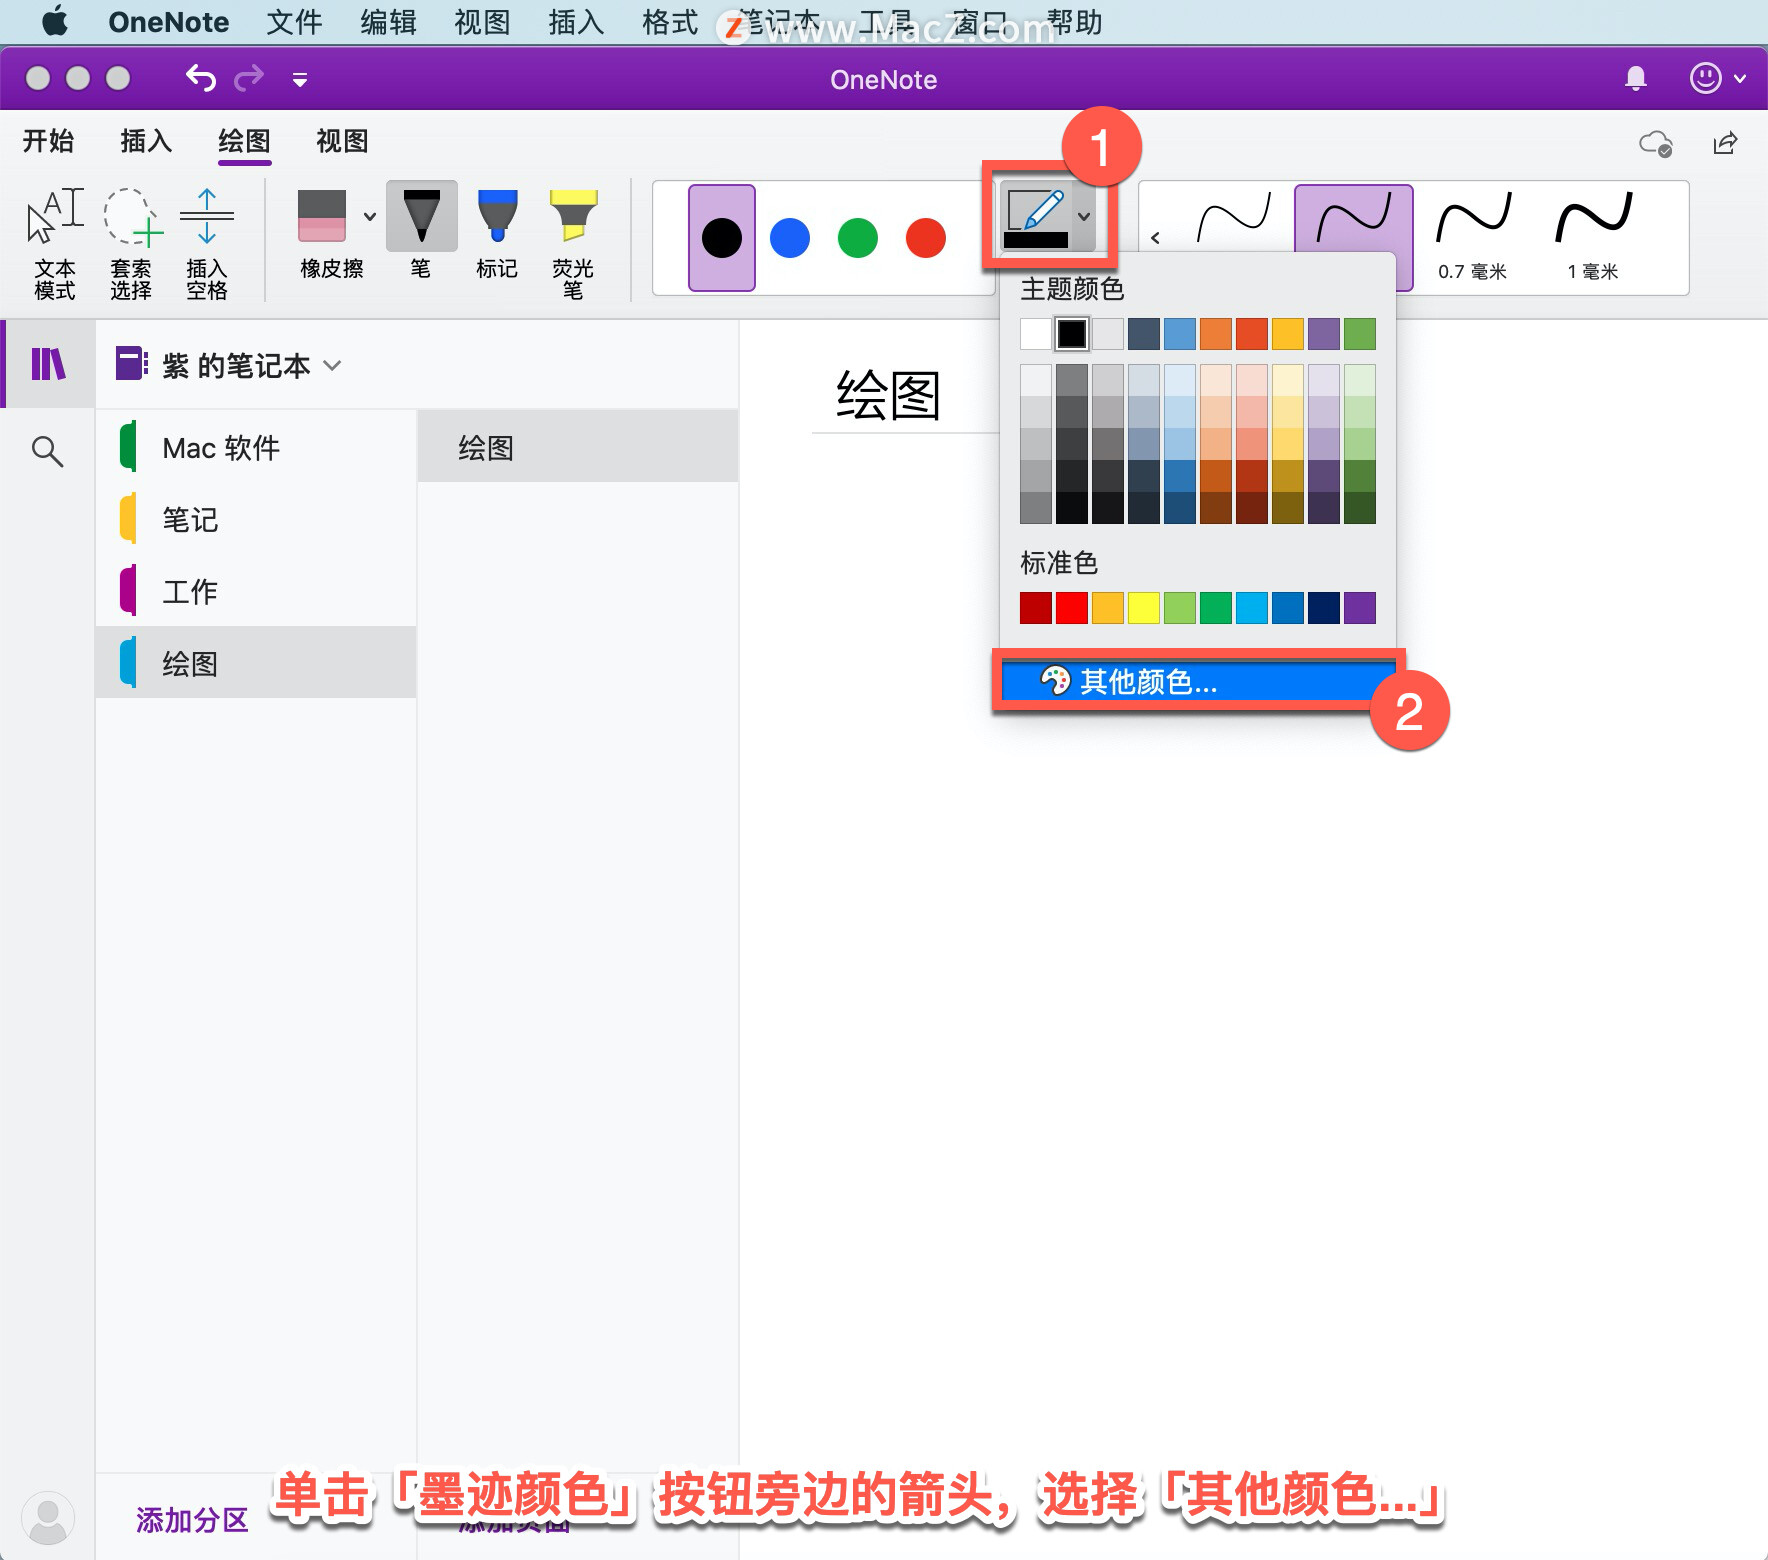
Task: Click the 绘图 page title field
Action: point(888,395)
